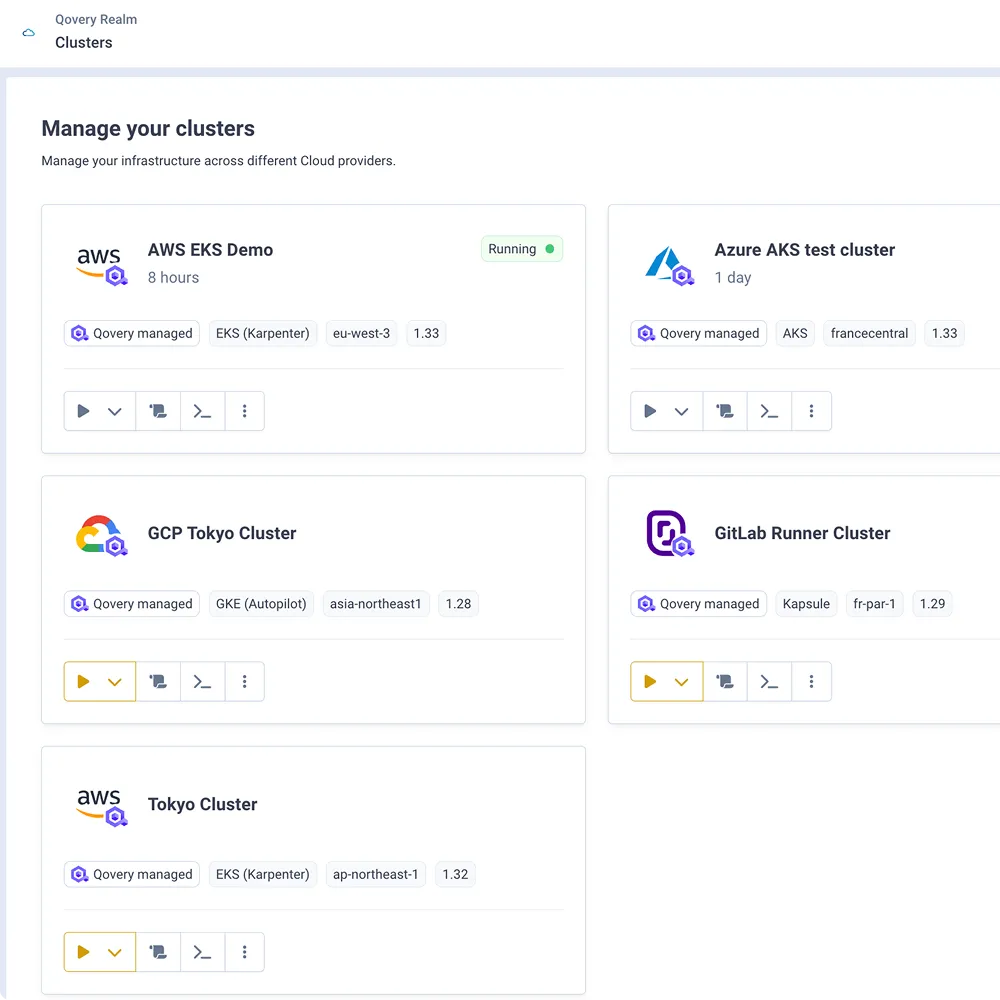
Task: Click the '1 day' uptime text
Action: tap(733, 277)
